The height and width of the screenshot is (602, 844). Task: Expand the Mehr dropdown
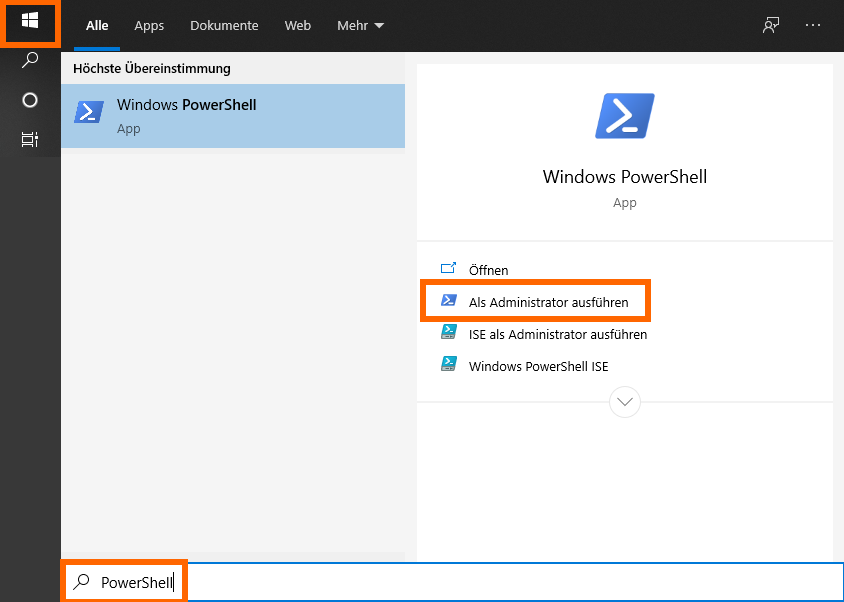360,25
